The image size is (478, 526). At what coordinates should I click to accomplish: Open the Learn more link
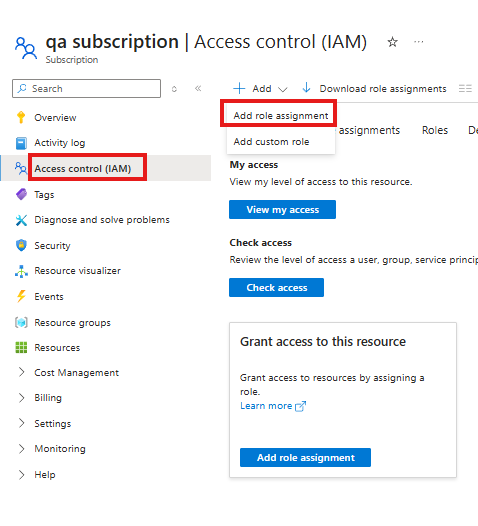(x=273, y=406)
